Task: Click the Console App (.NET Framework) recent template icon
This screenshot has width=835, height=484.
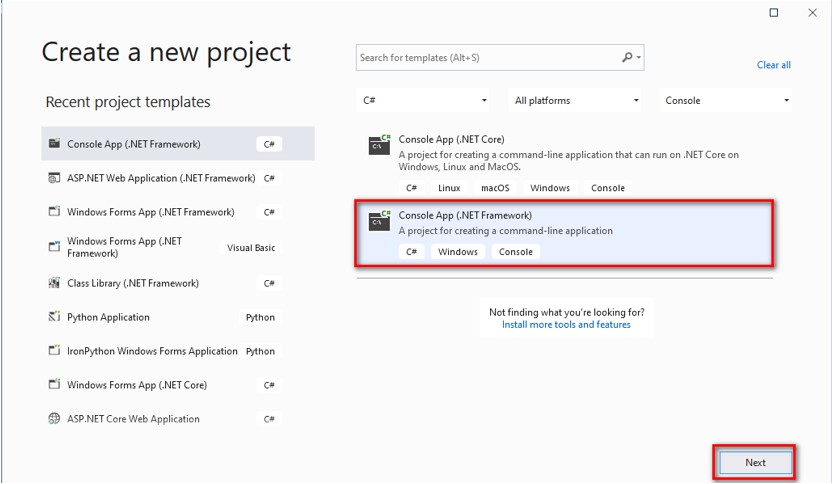Action: (54, 143)
